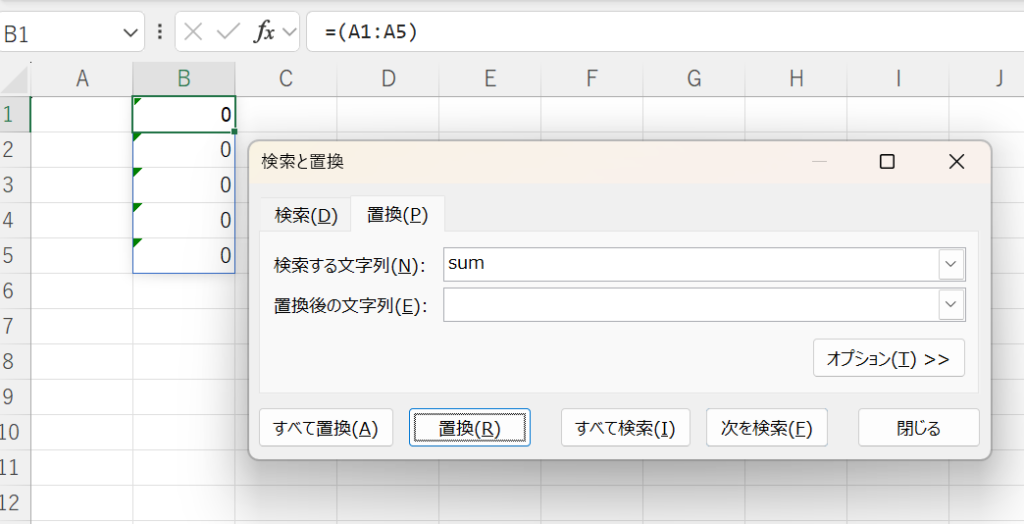1024x524 pixels.
Task: Open the 置換後の文字列 history dropdown arrow
Action: 952,304
